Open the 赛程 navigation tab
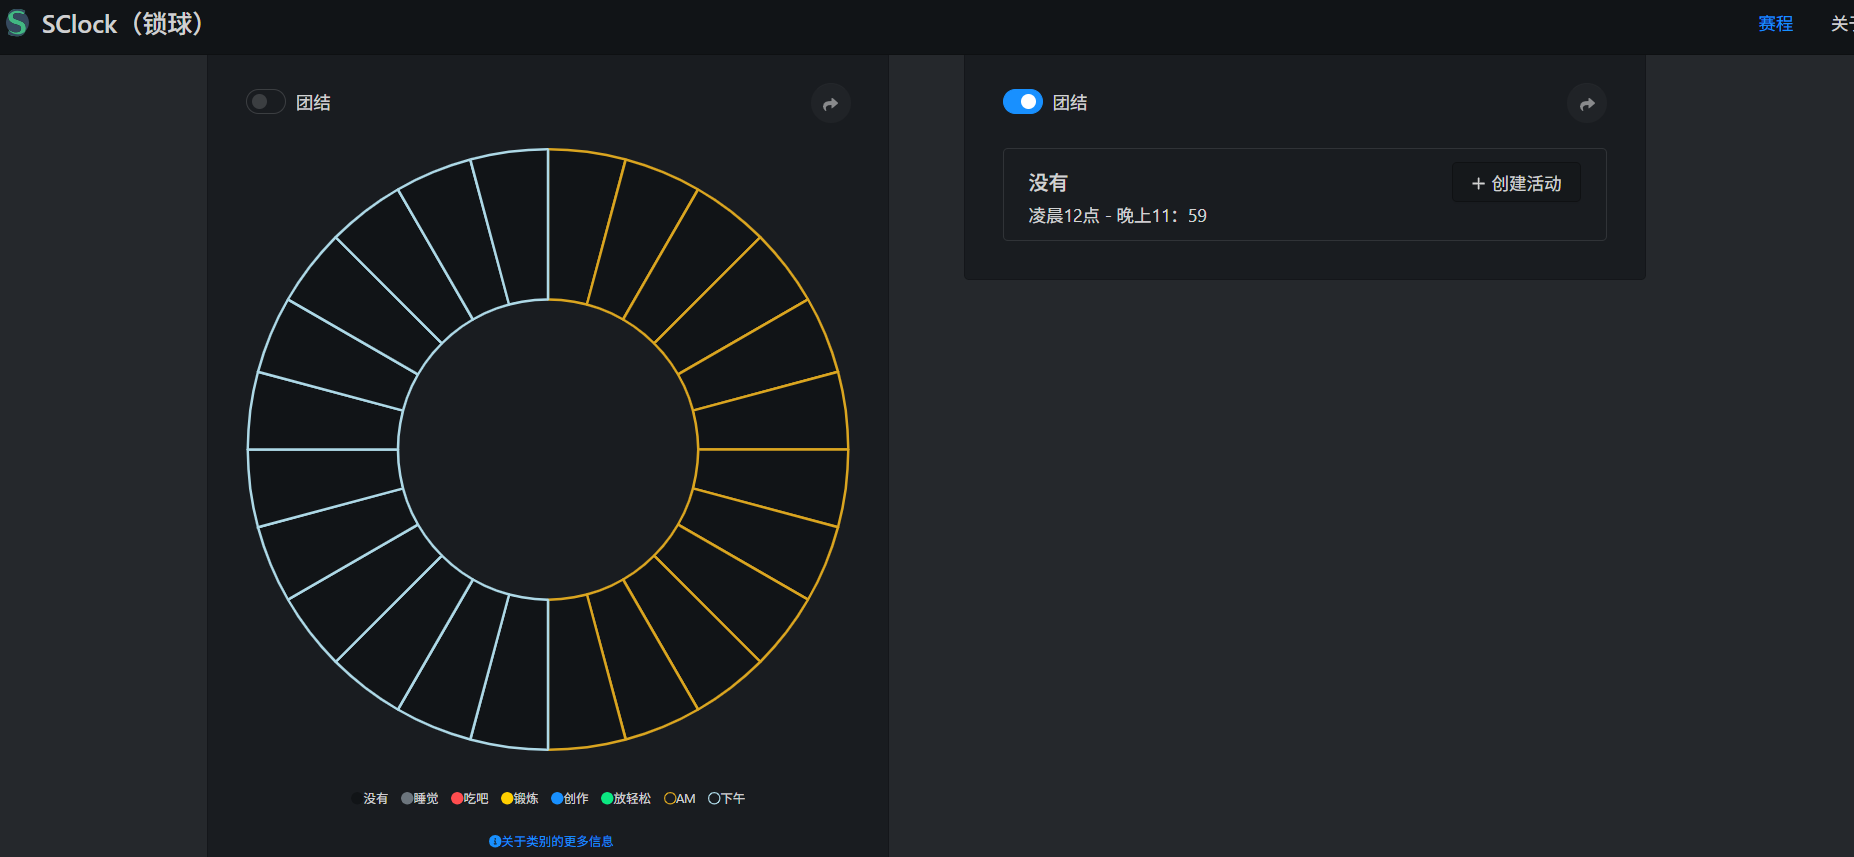The image size is (1854, 857). [x=1776, y=24]
